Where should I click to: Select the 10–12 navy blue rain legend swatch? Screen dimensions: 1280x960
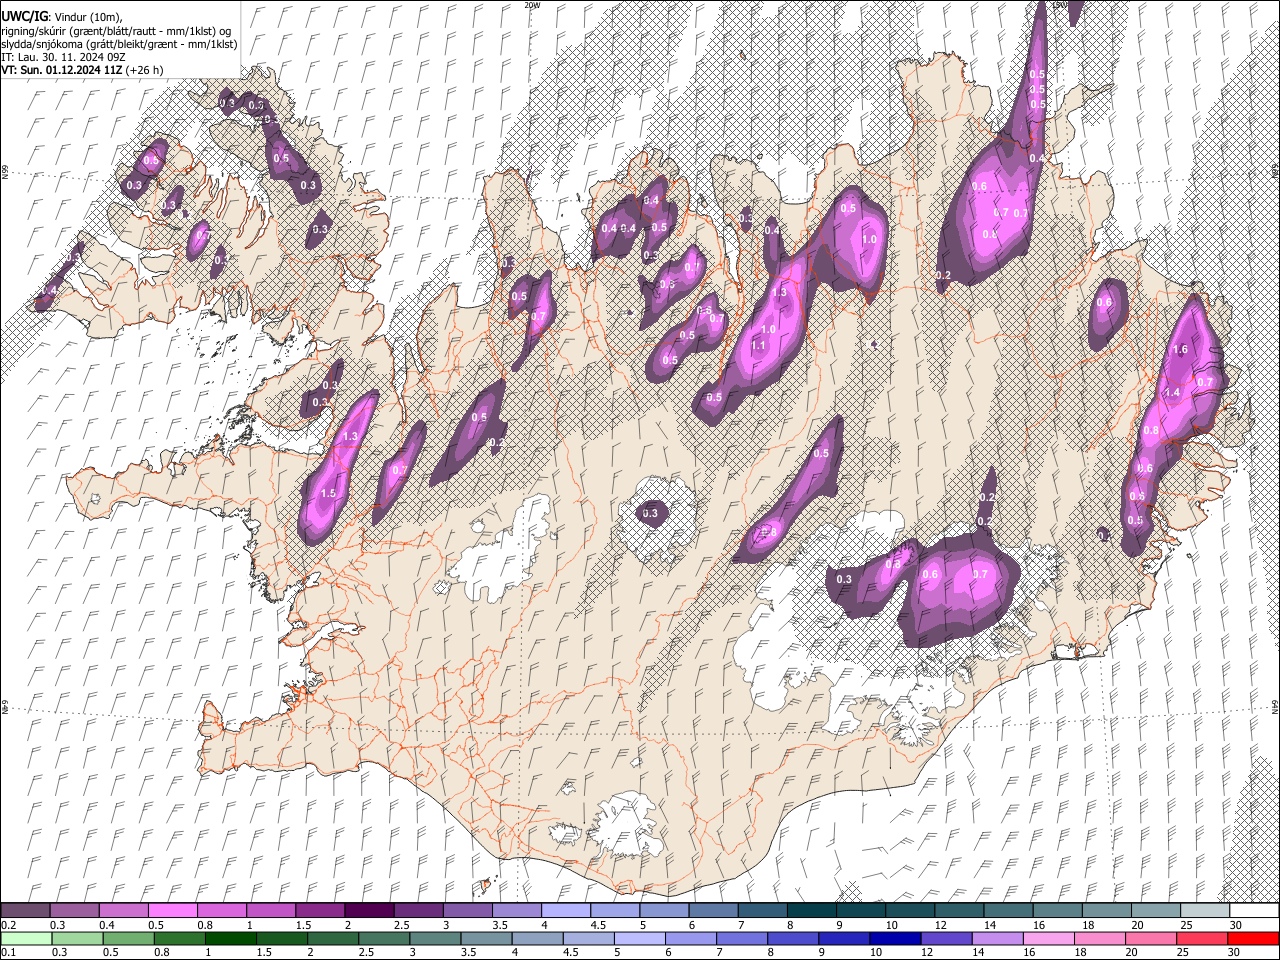[895, 938]
